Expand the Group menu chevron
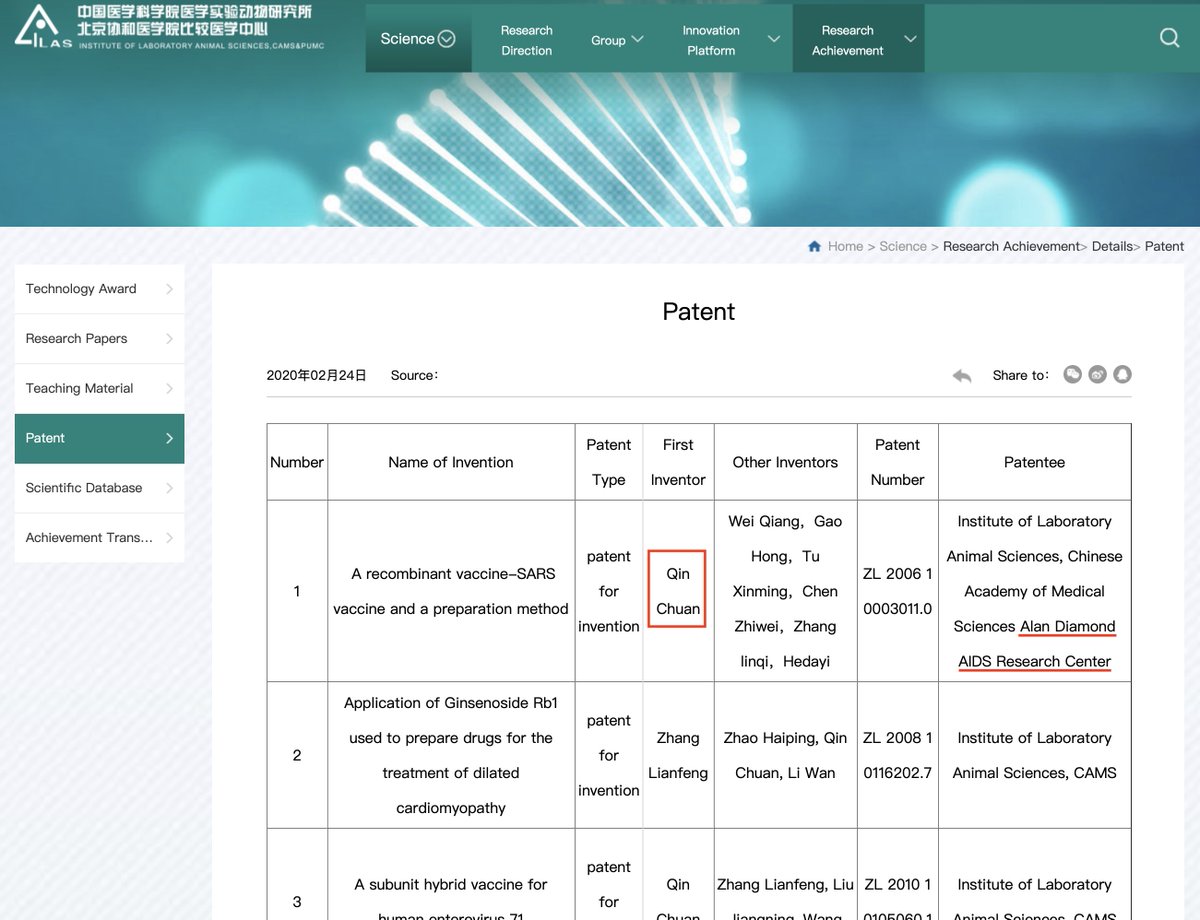1200x920 pixels. point(637,40)
